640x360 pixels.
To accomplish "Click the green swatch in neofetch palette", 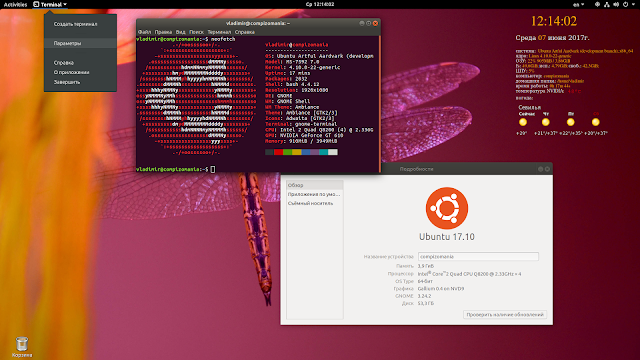I will click(x=287, y=152).
